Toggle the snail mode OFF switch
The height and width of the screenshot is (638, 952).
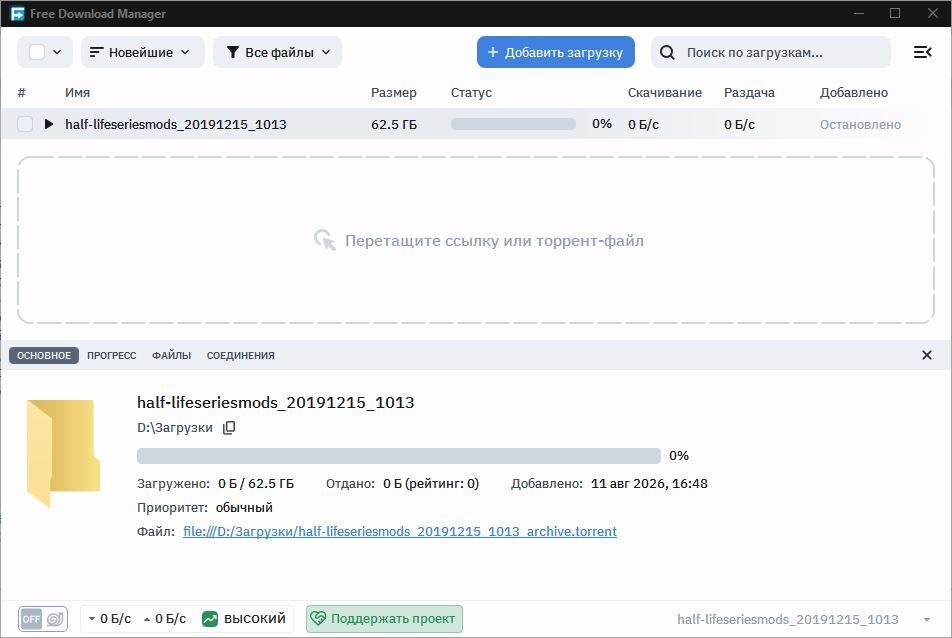42,619
